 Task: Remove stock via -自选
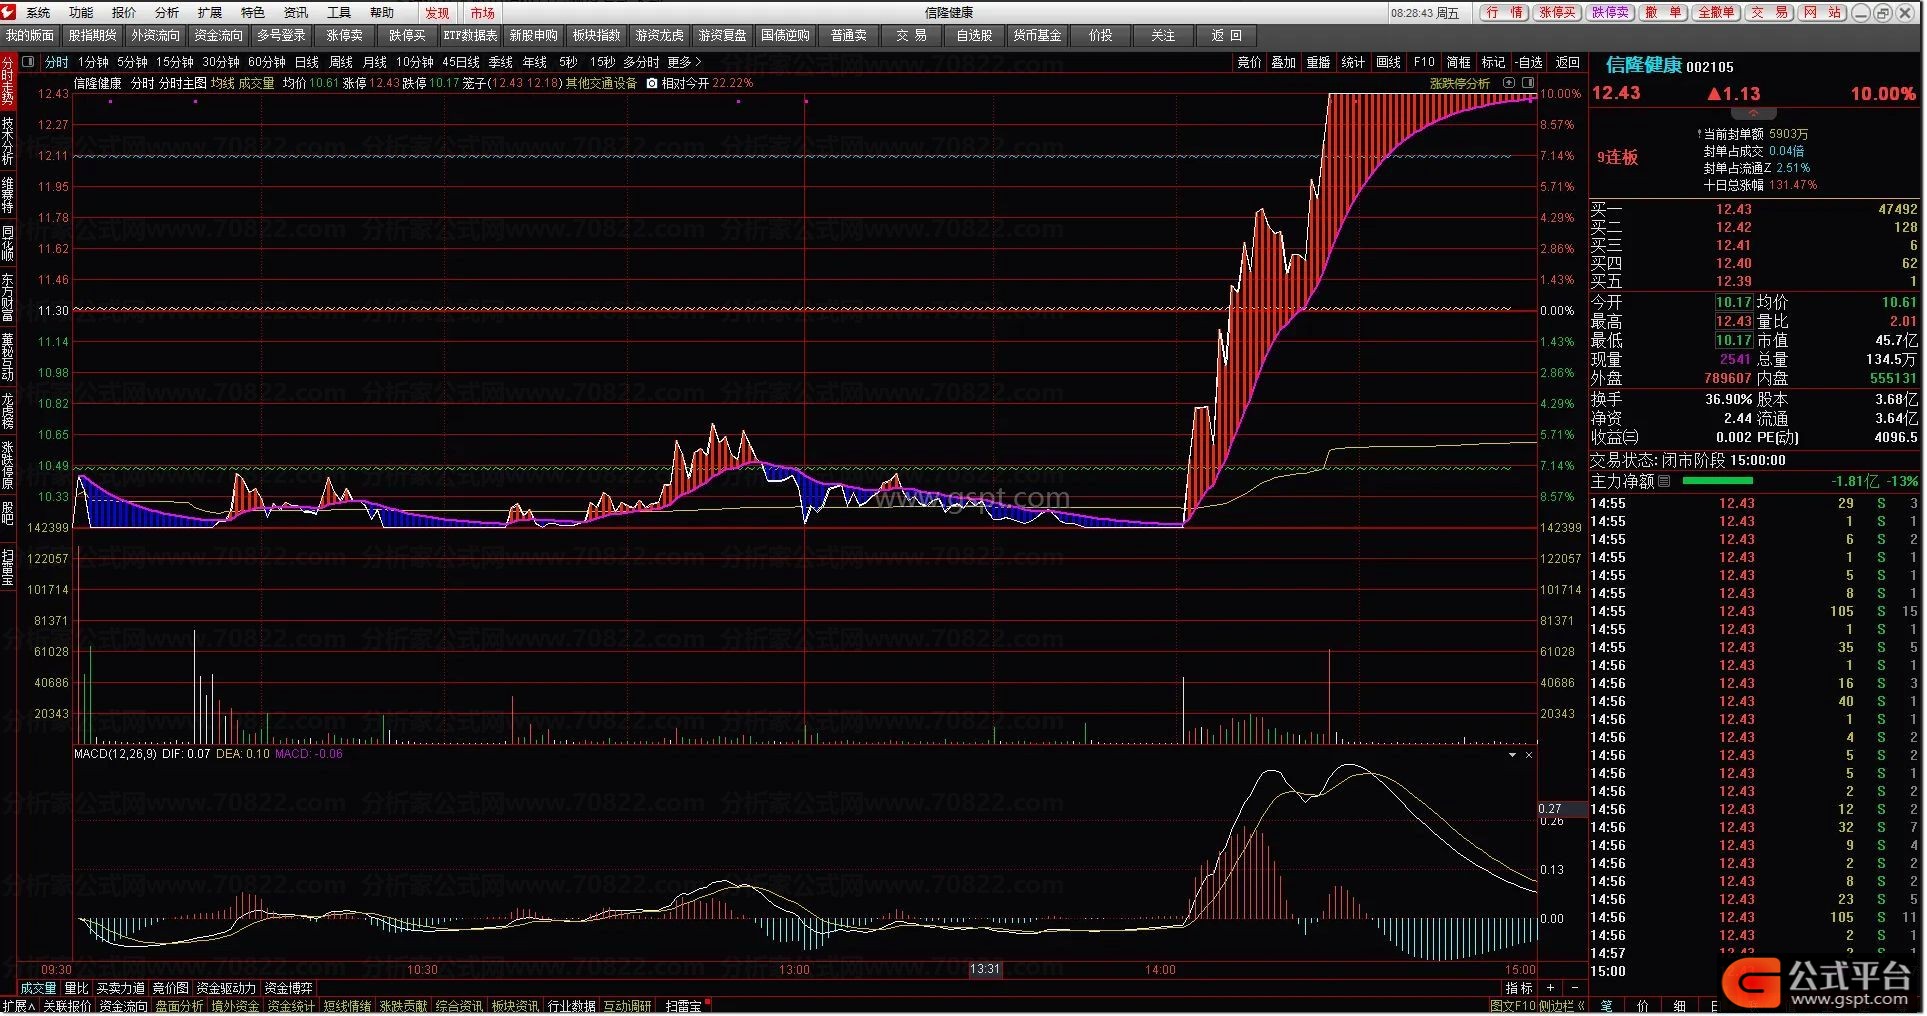point(1529,62)
